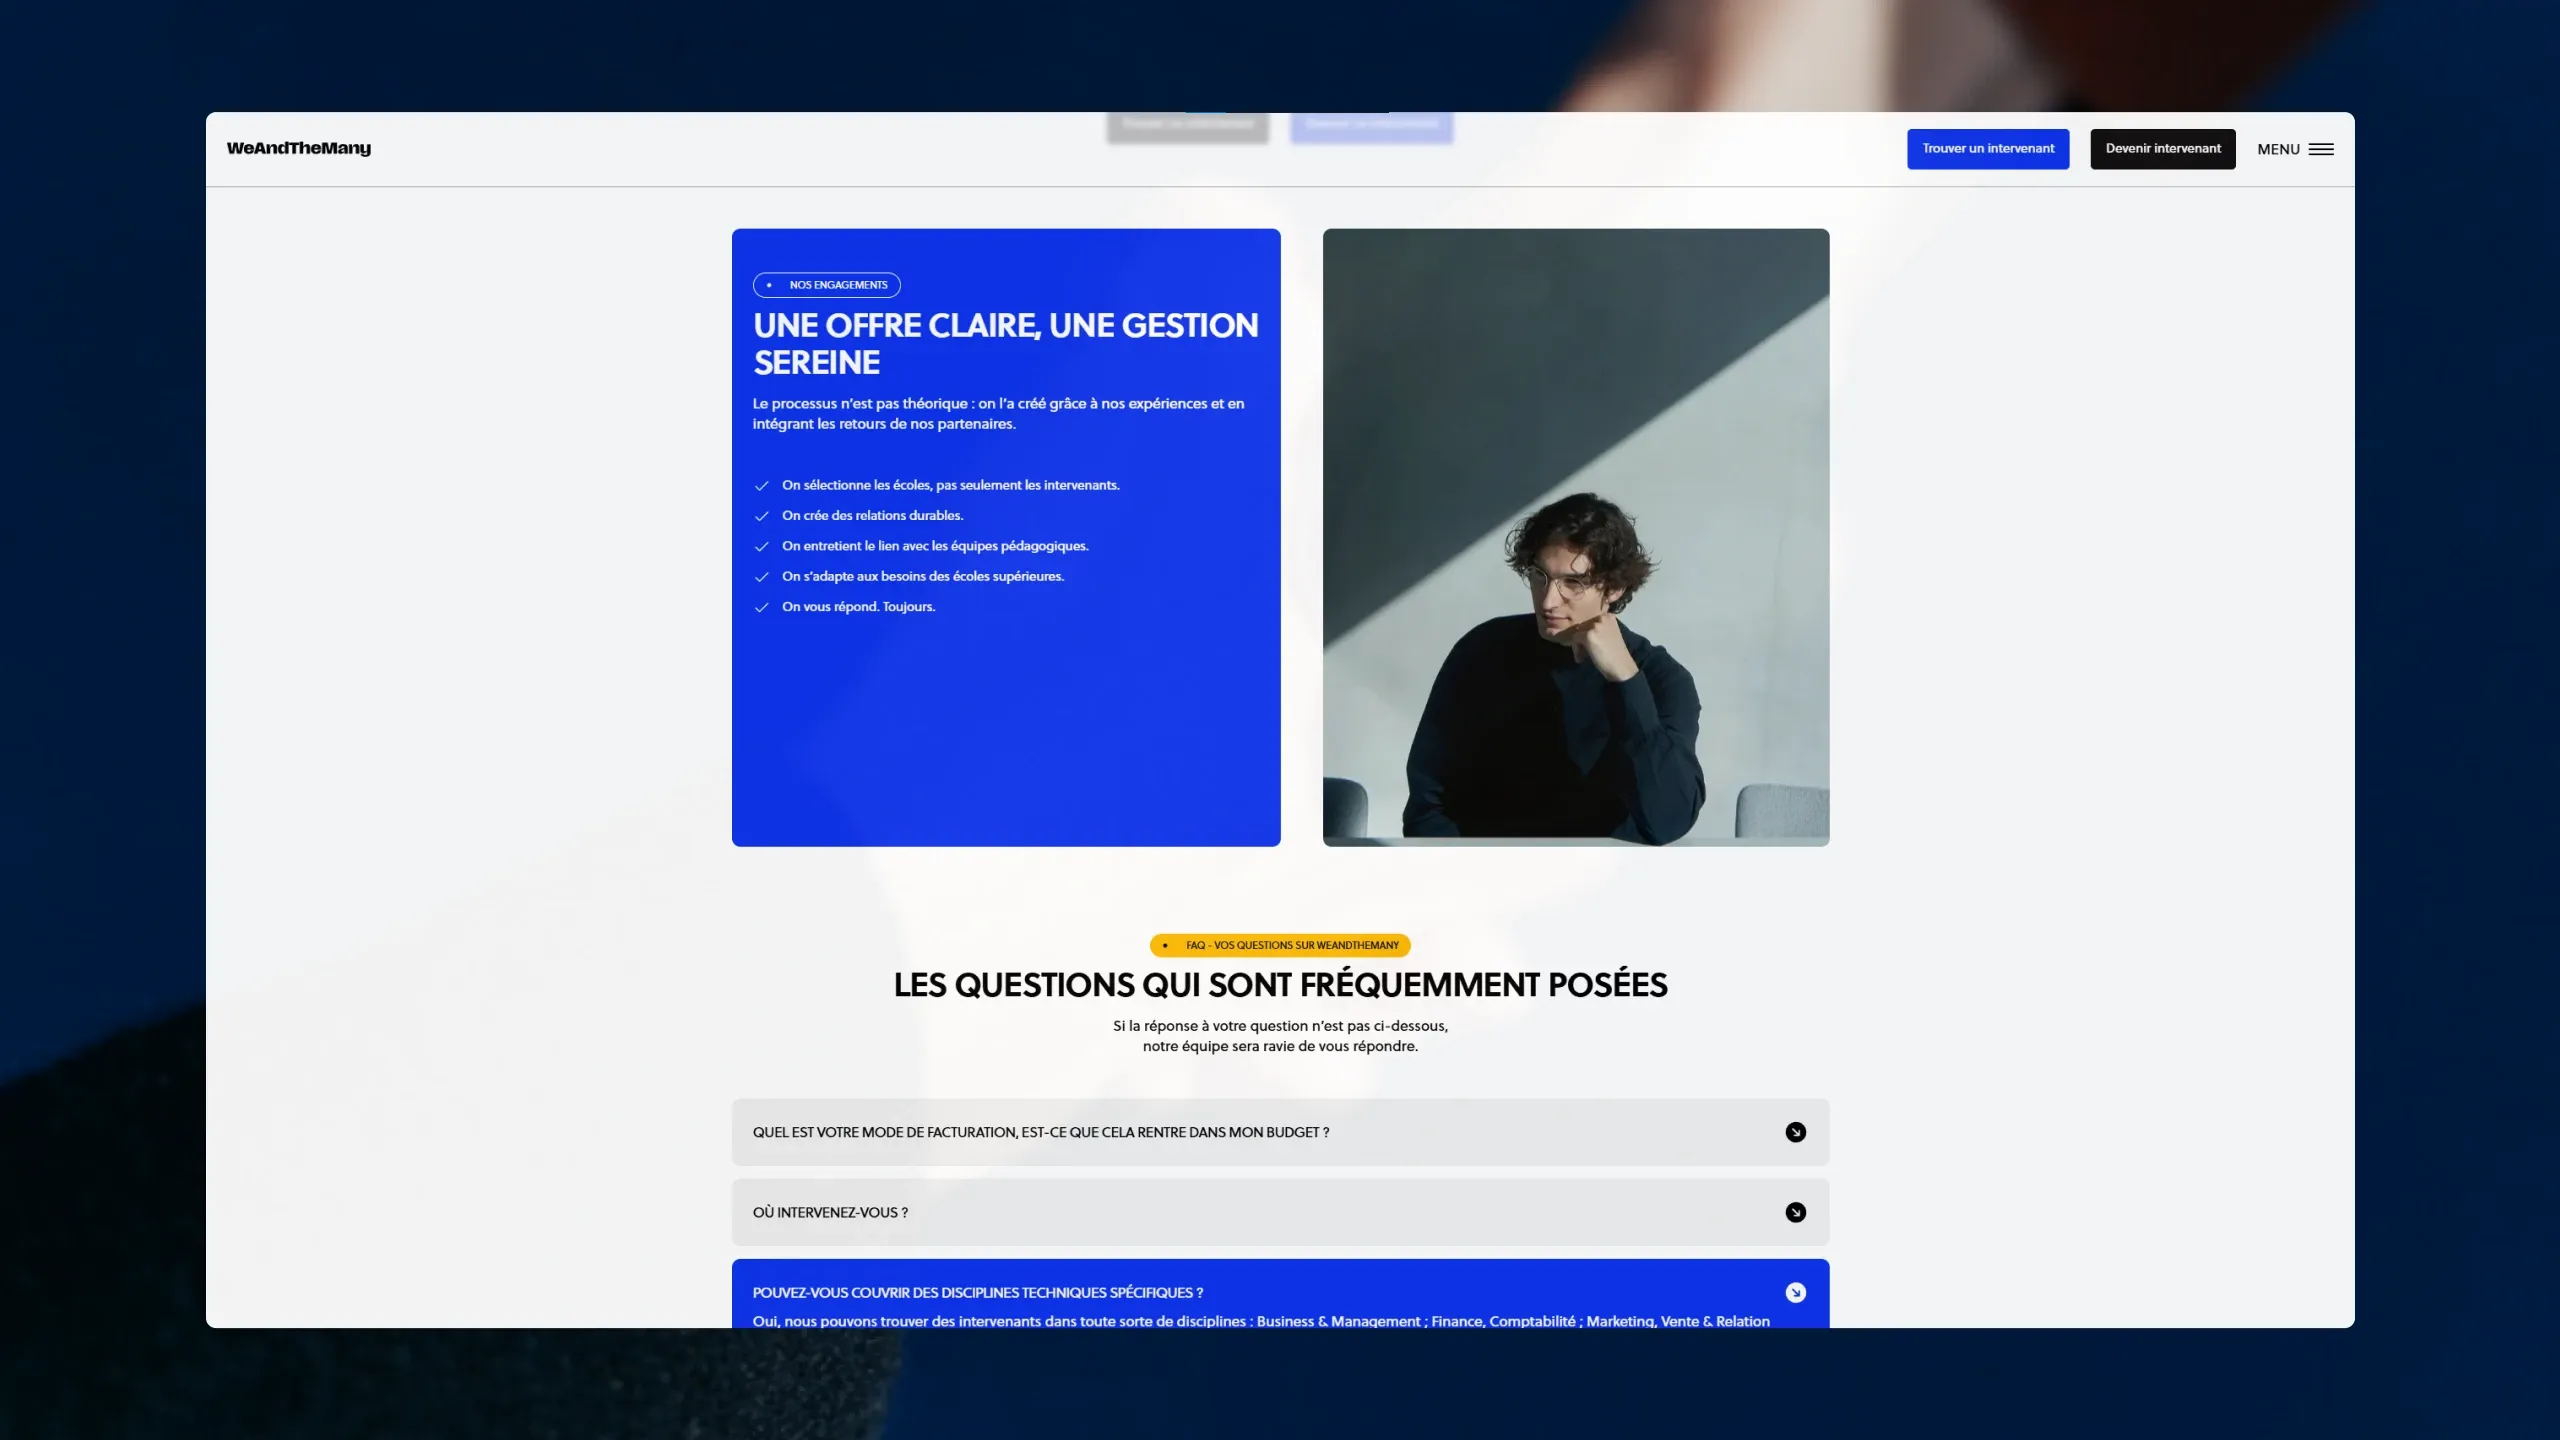
Task: Click the WeAndTheMany logo
Action: (x=298, y=148)
